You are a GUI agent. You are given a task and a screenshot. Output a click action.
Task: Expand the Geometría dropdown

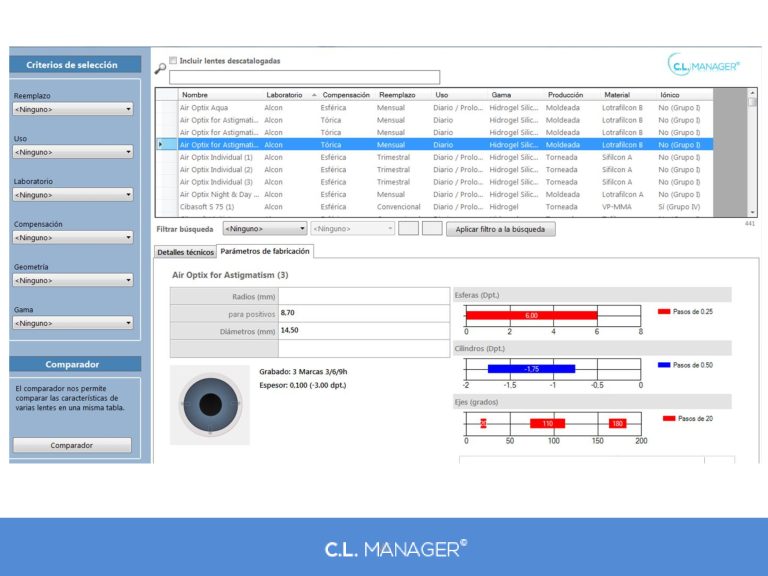[x=73, y=280]
